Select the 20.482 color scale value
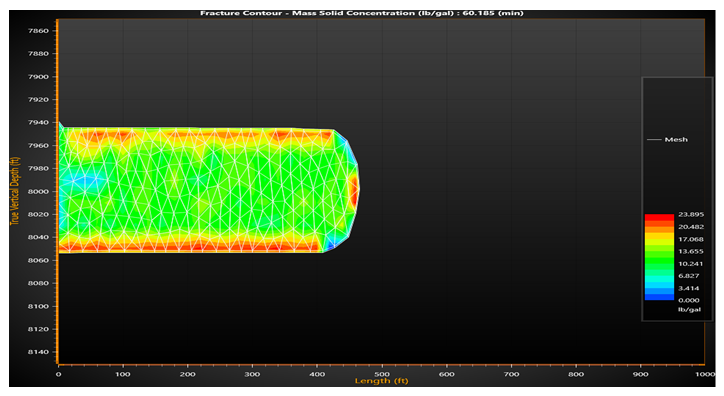 pyautogui.click(x=691, y=227)
